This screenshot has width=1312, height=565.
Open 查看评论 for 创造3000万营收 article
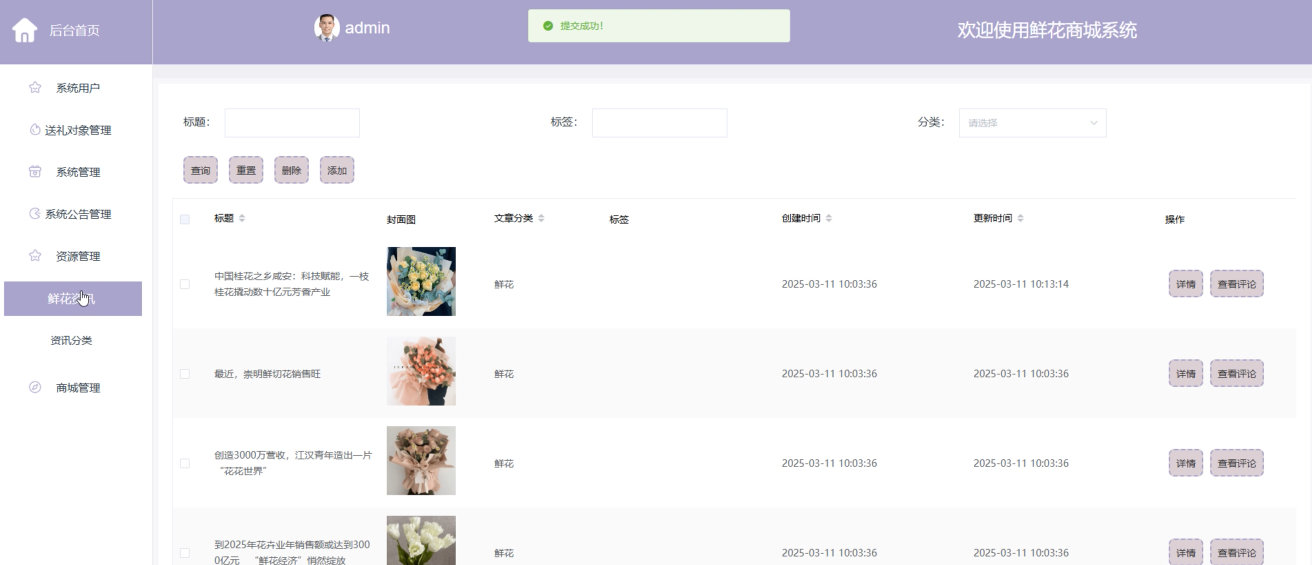point(1237,463)
